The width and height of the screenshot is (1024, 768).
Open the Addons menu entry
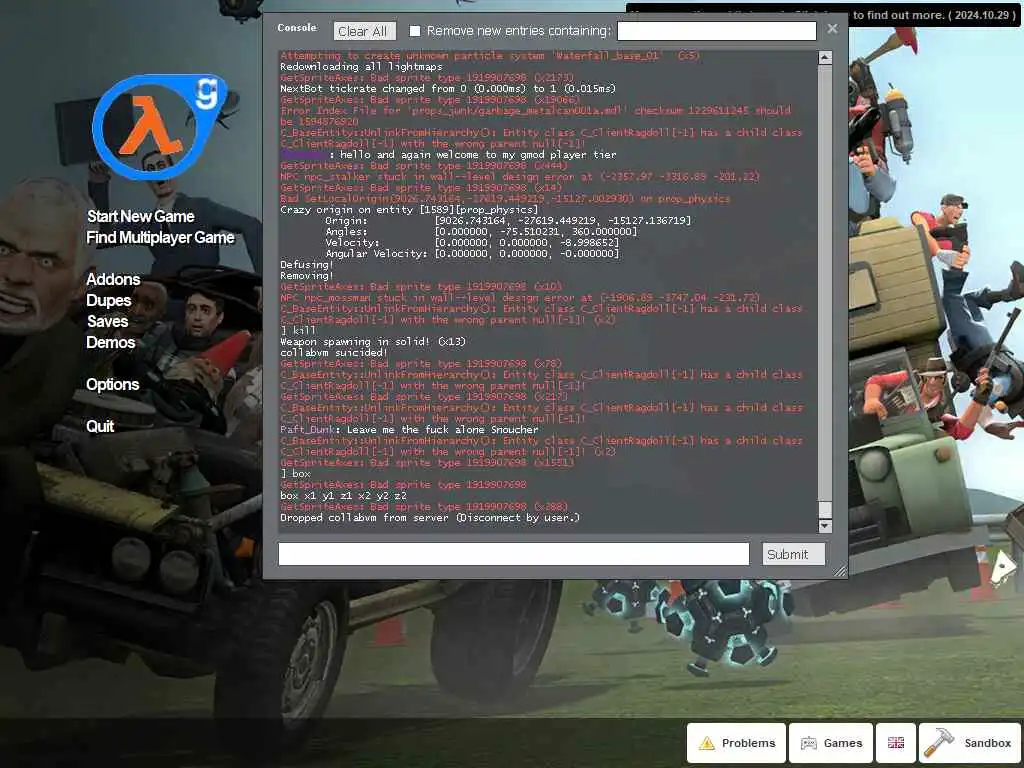click(x=113, y=280)
